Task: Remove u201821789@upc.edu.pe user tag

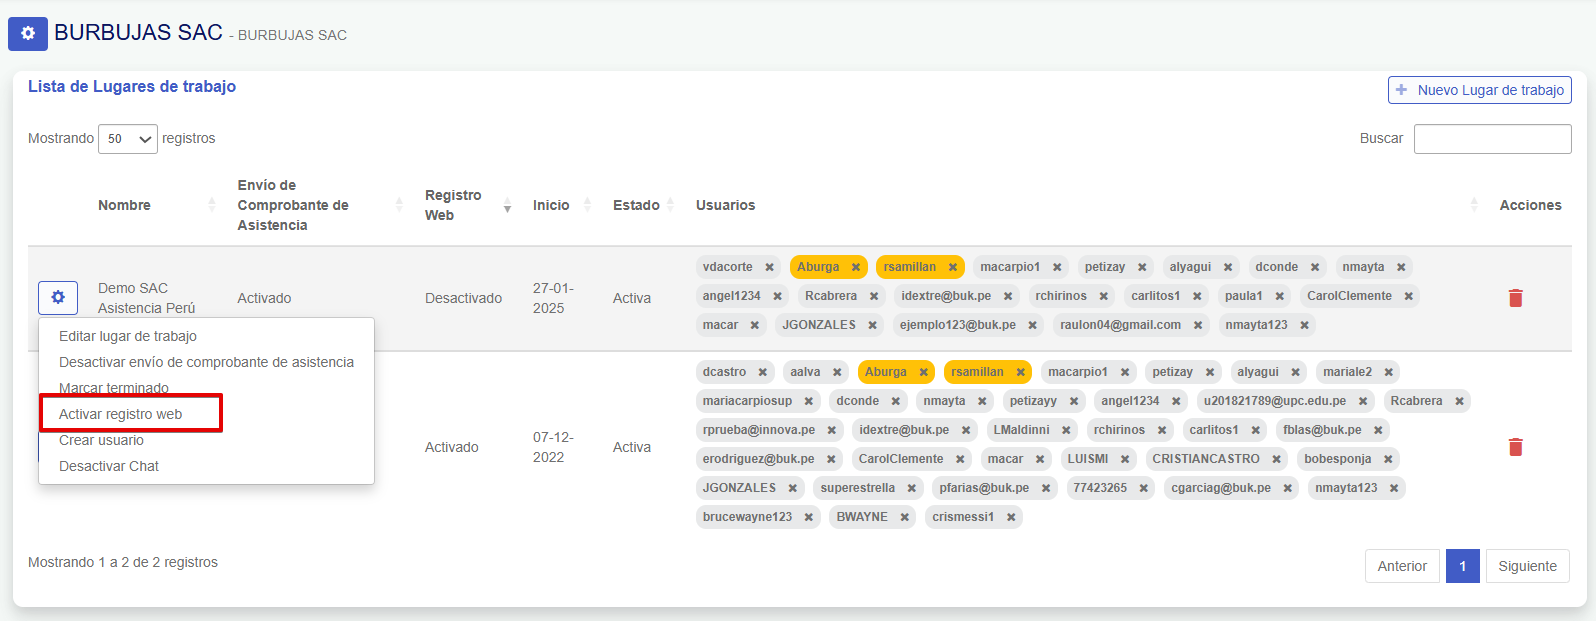Action: (1363, 401)
